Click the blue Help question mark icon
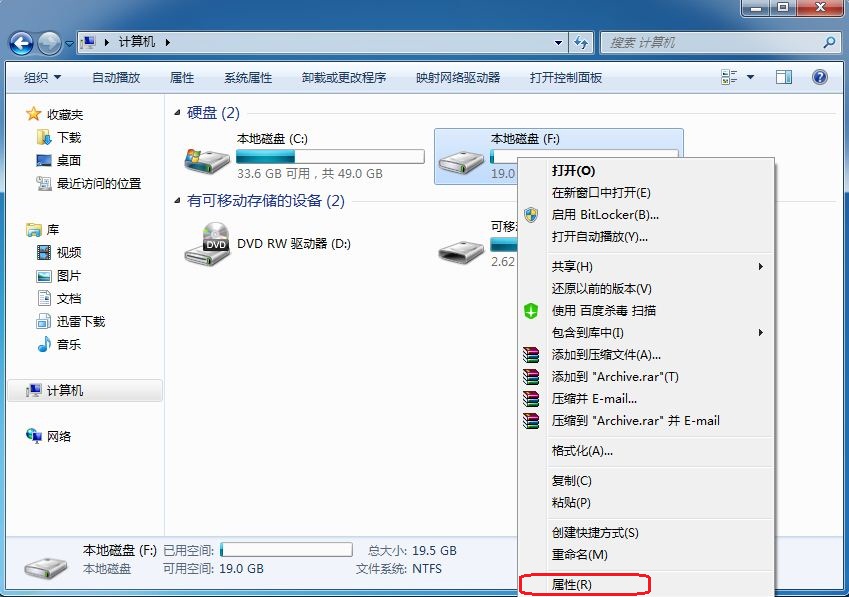 click(x=818, y=77)
